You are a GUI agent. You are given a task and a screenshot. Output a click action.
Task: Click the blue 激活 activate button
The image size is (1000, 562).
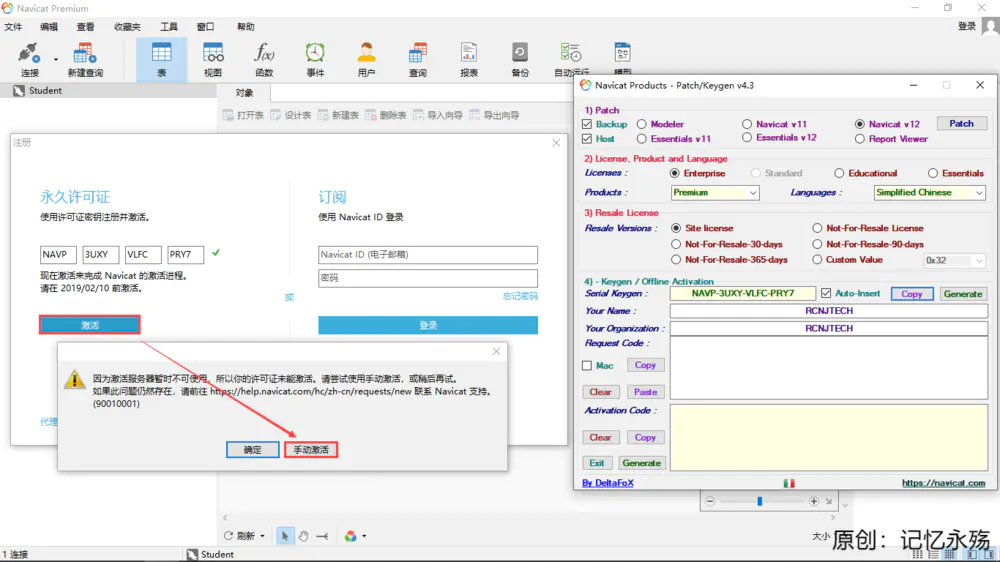[89, 325]
